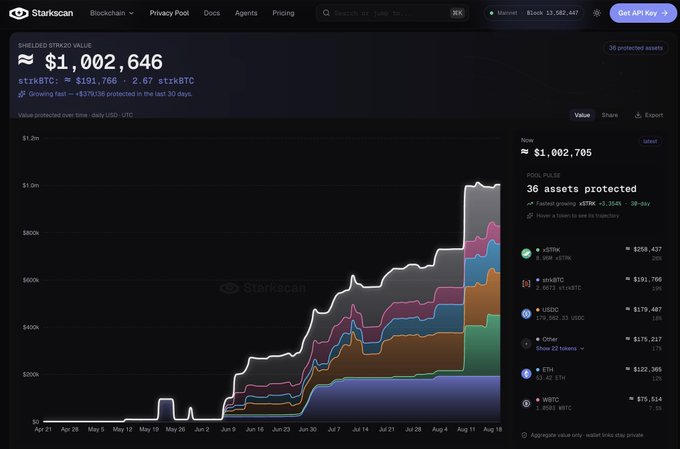Open the Blockchain dropdown menu
The width and height of the screenshot is (680, 449).
(112, 13)
